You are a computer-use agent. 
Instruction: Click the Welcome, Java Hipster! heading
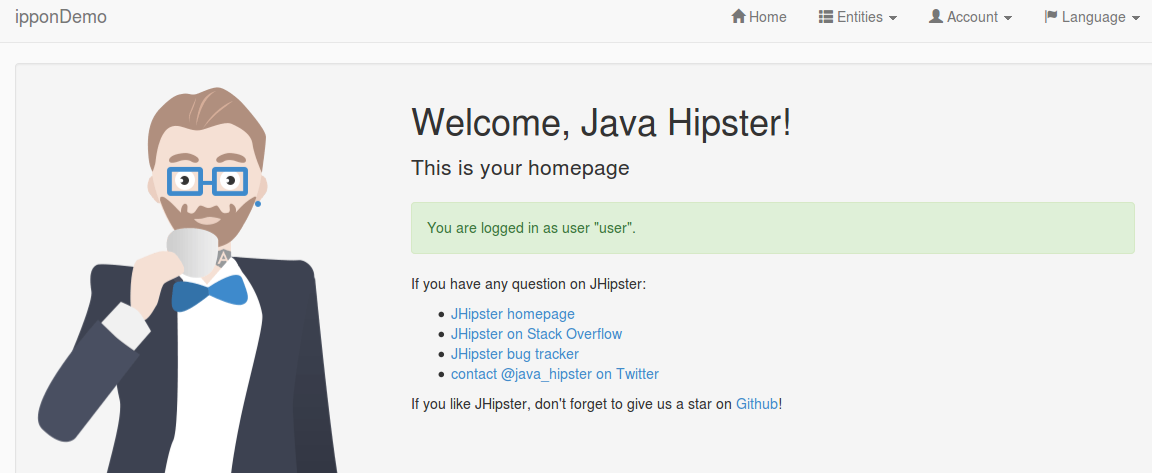tap(601, 123)
